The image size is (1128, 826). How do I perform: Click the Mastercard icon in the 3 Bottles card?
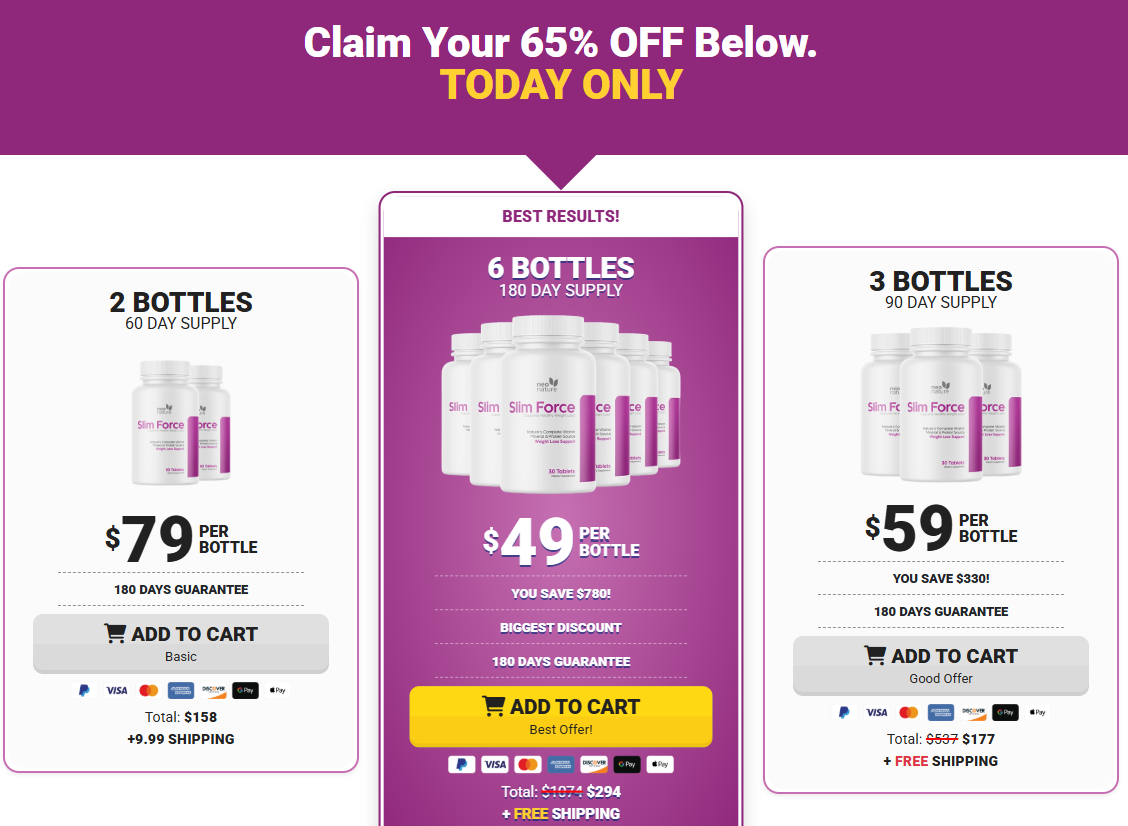tap(909, 712)
